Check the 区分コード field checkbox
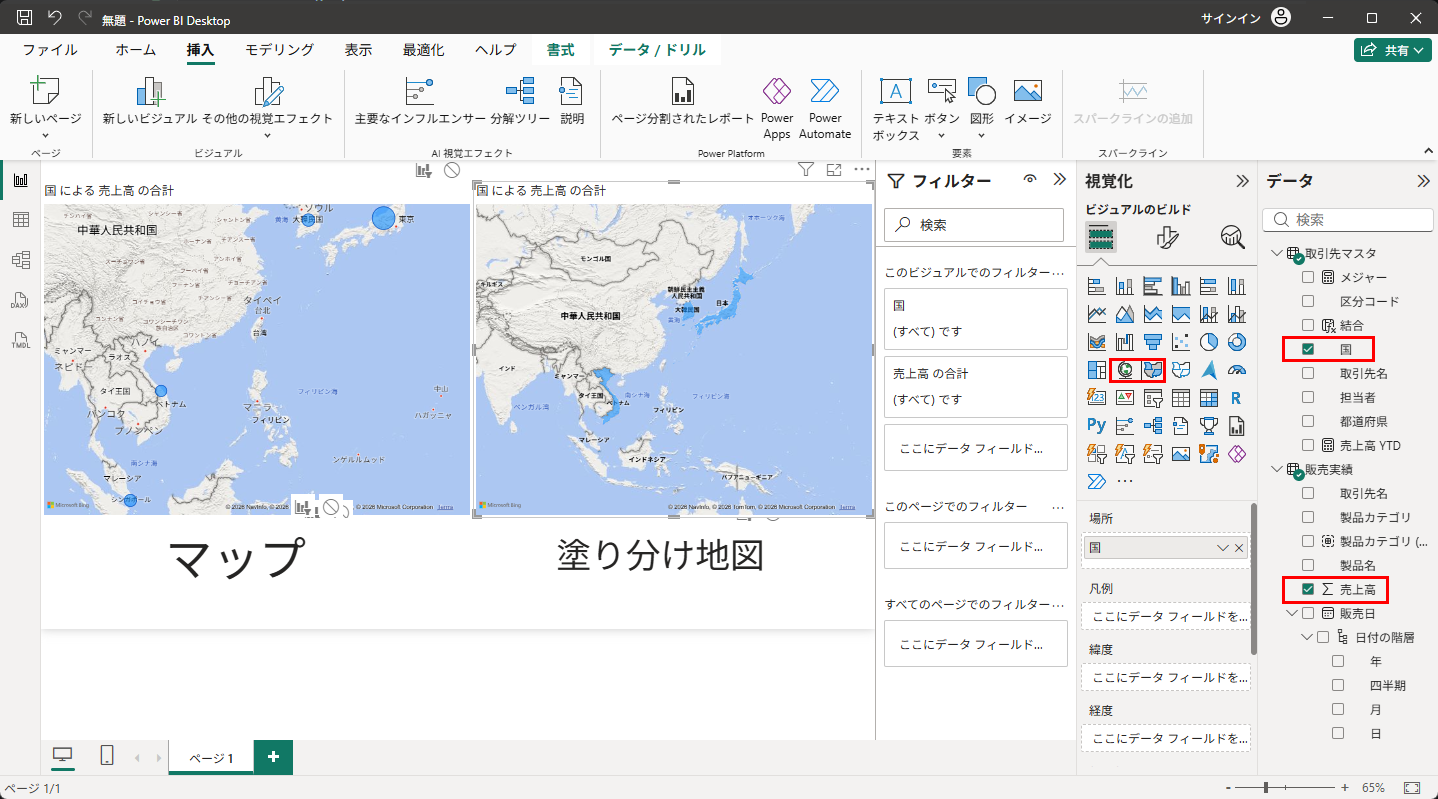This screenshot has height=799, width=1438. click(x=1308, y=301)
